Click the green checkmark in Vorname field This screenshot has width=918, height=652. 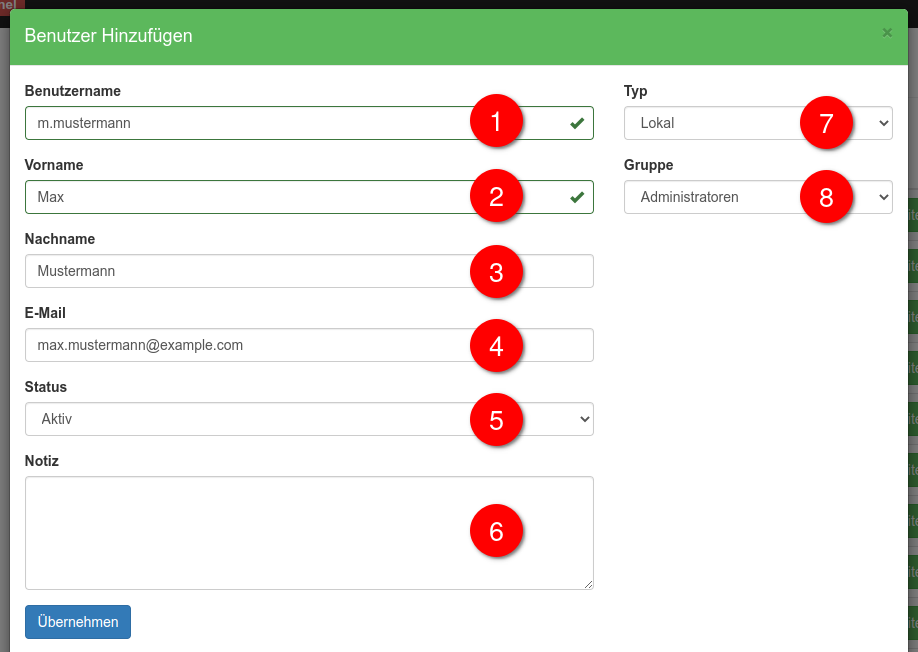[577, 197]
